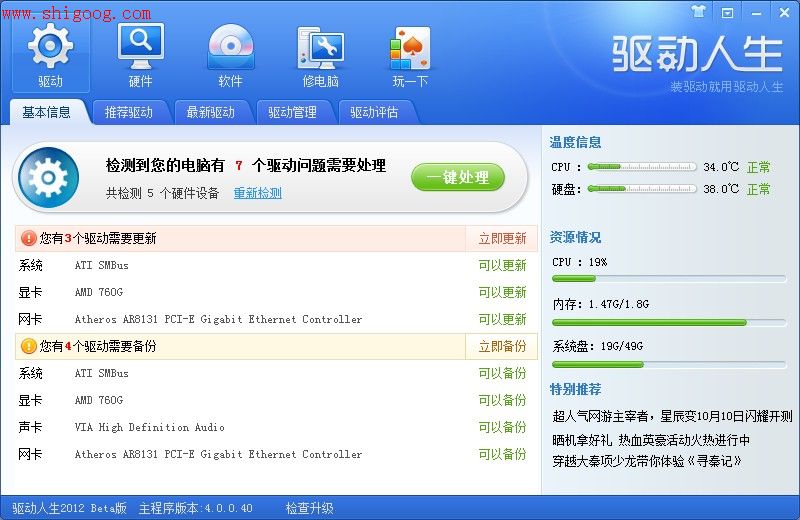800x520 pixels.
Task: Click 可以更新 for Atheros AR8131 network card
Action: [502, 319]
